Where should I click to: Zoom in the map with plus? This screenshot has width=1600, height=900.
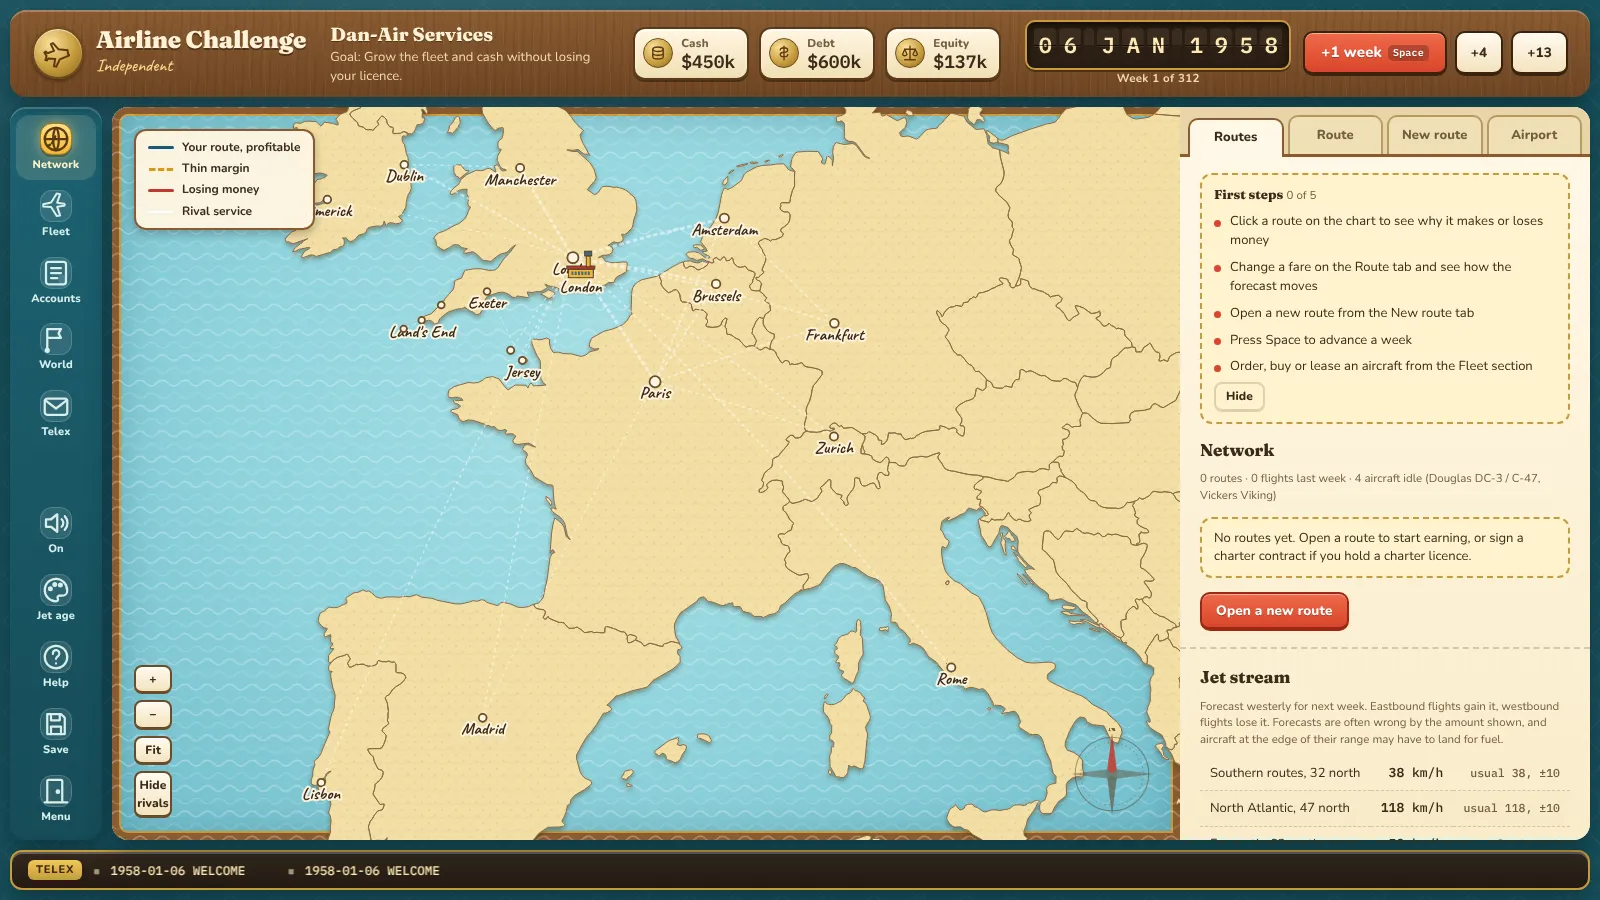(153, 680)
